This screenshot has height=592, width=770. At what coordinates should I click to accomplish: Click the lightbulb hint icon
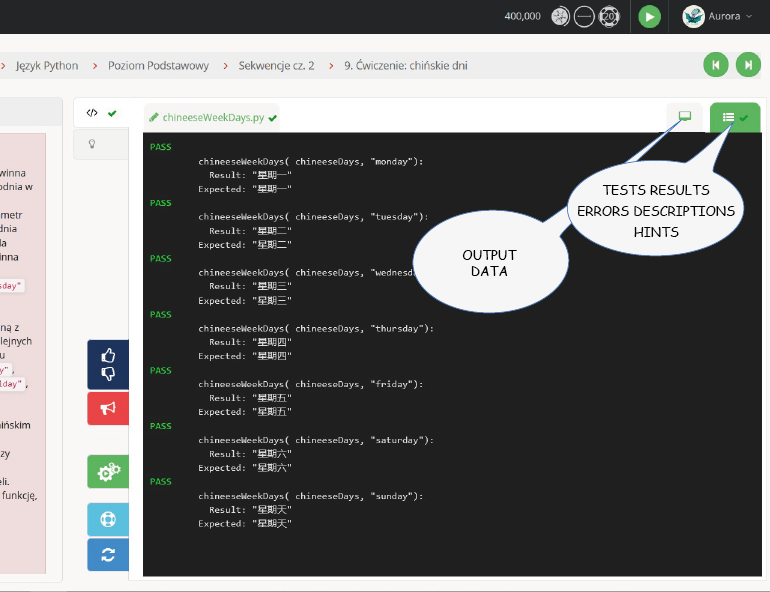(x=92, y=144)
